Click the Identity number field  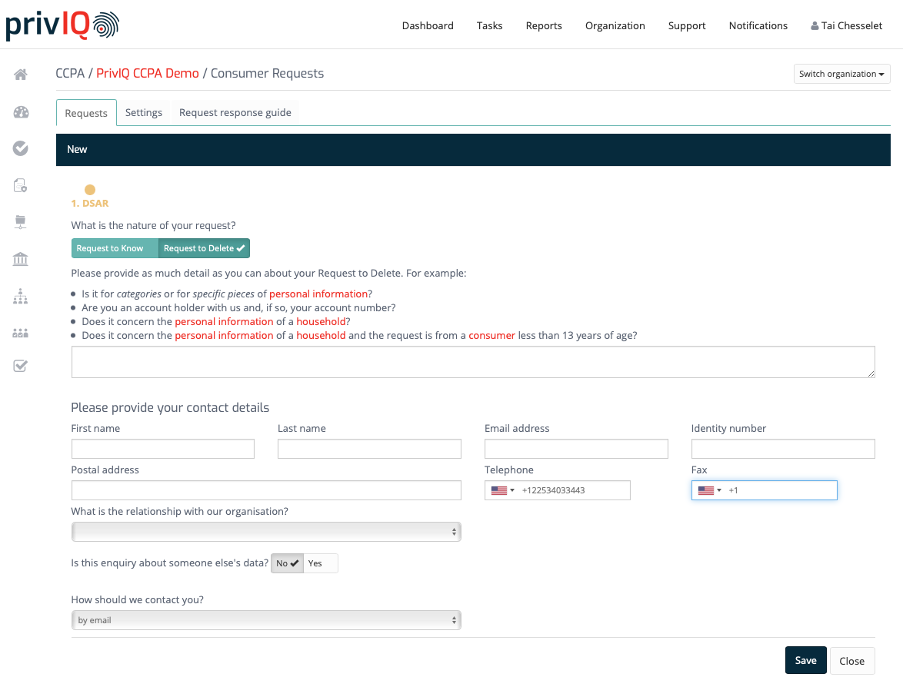click(x=783, y=449)
